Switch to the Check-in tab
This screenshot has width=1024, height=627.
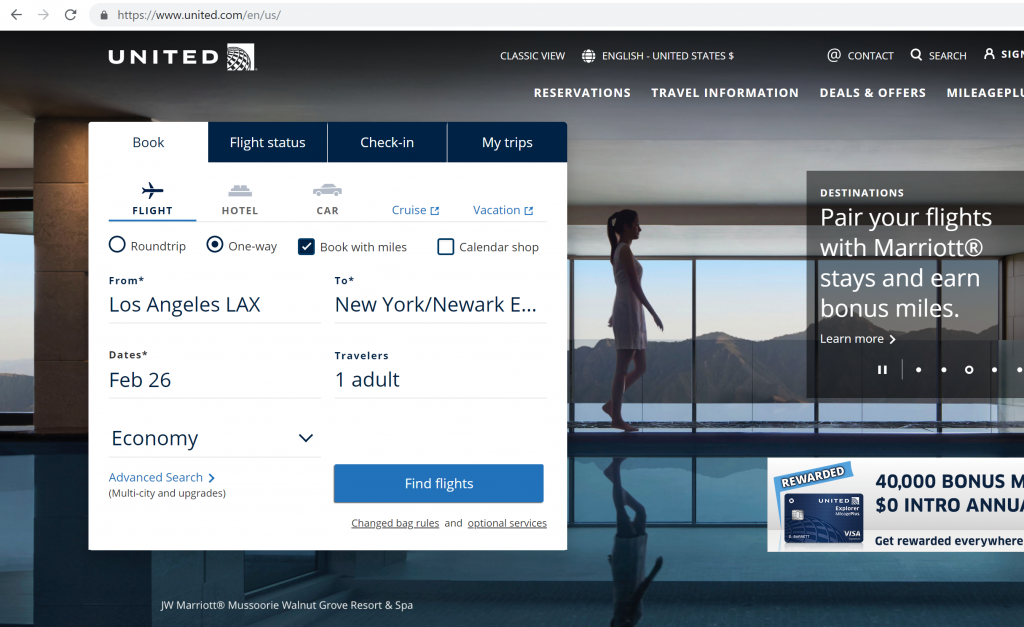[387, 142]
